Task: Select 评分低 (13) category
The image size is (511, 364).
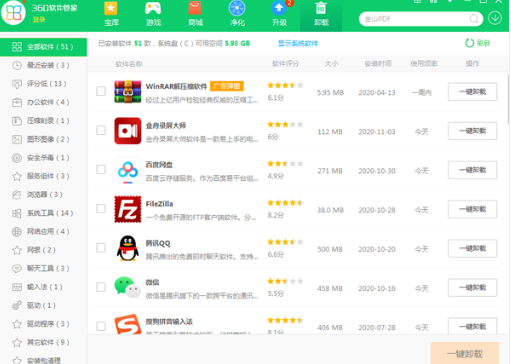Action: pos(43,84)
